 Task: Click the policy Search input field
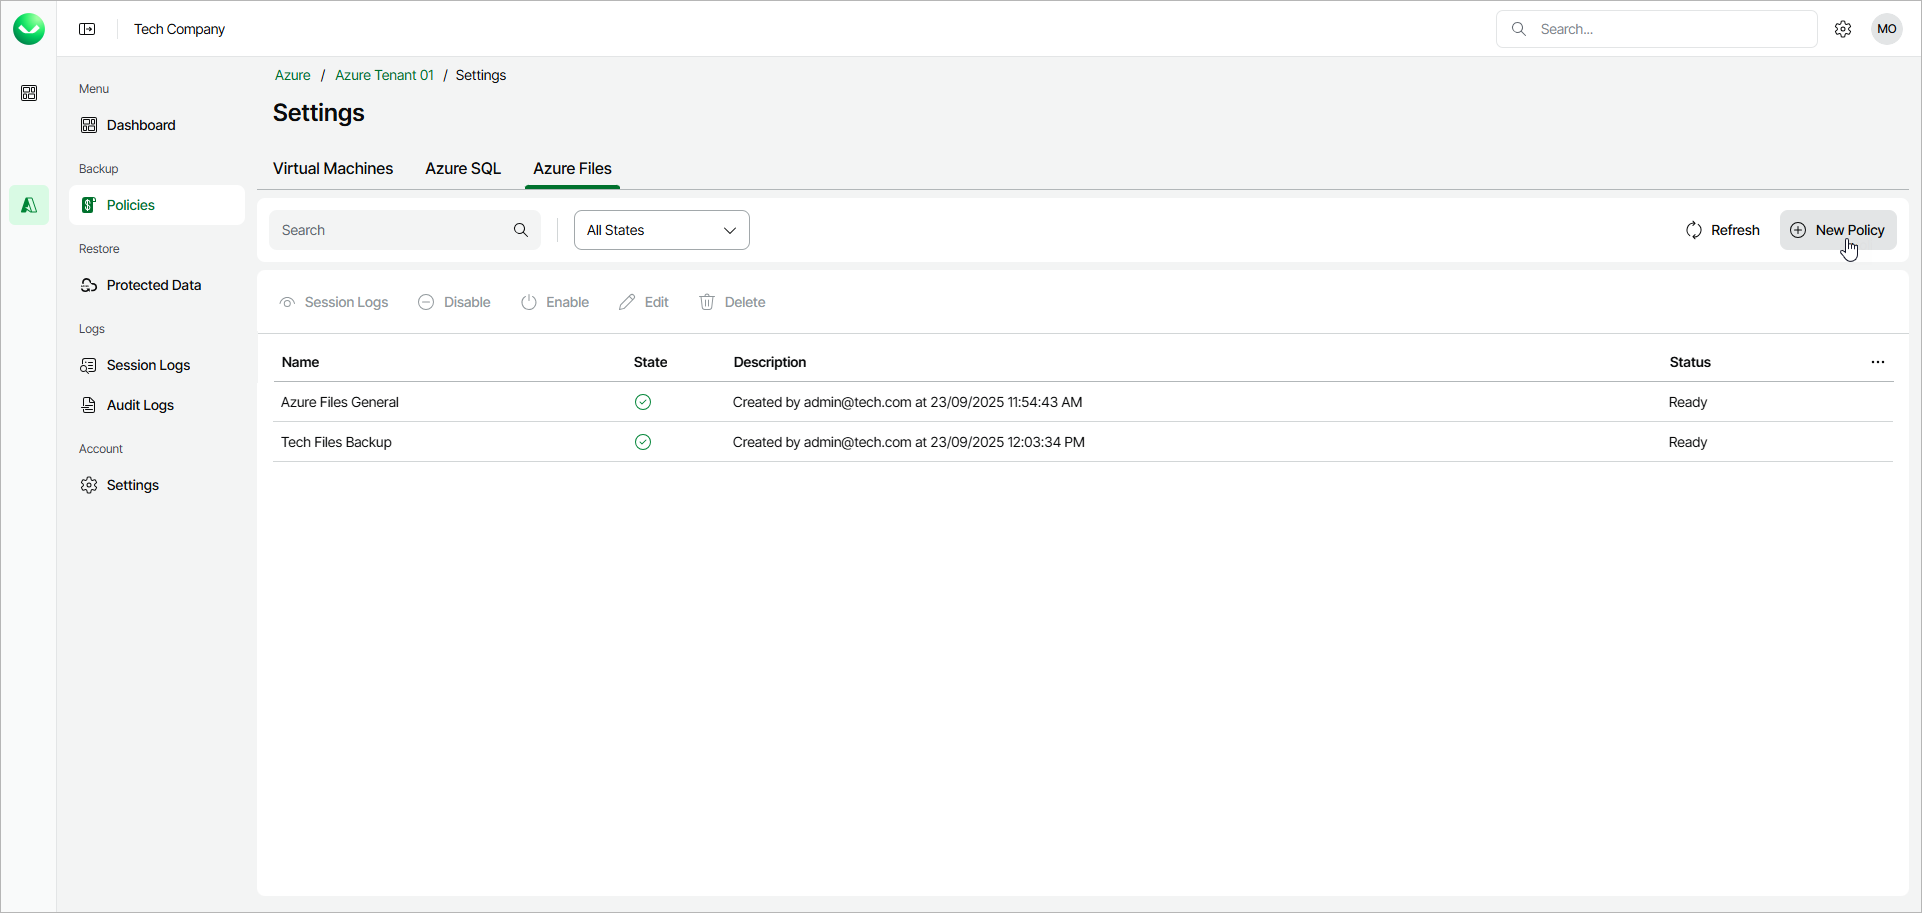pyautogui.click(x=392, y=230)
